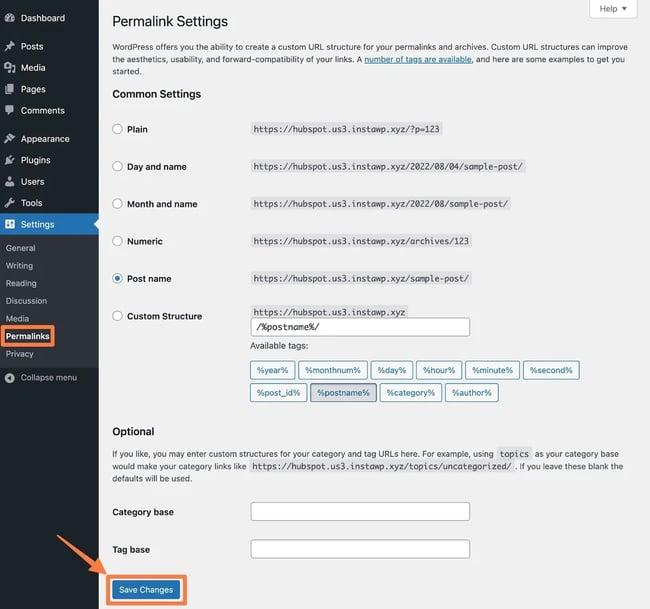This screenshot has height=609, width=650.
Task: Click the Collapse menu label
Action: coord(49,378)
